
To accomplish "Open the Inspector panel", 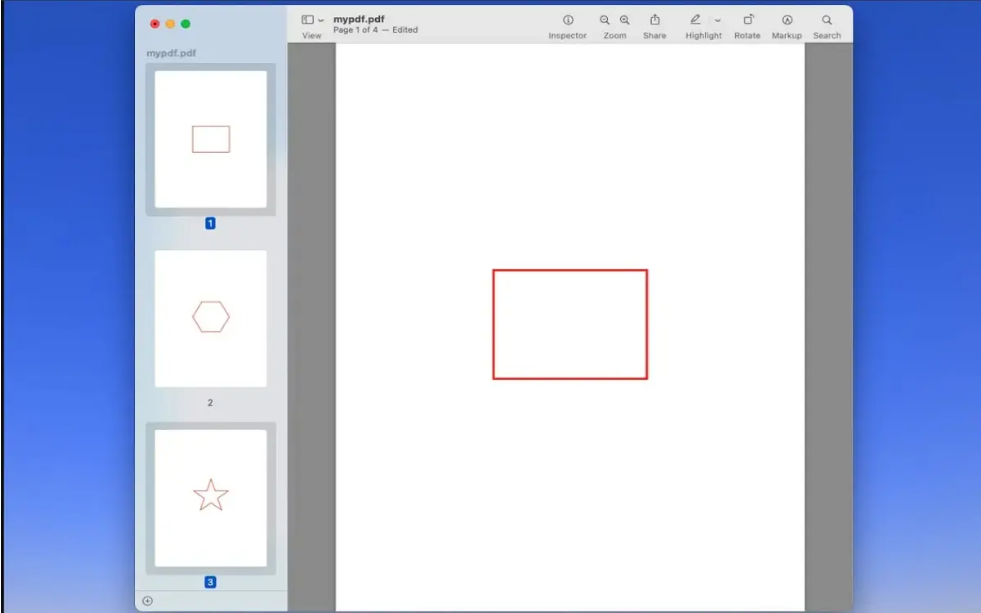I will [x=568, y=20].
